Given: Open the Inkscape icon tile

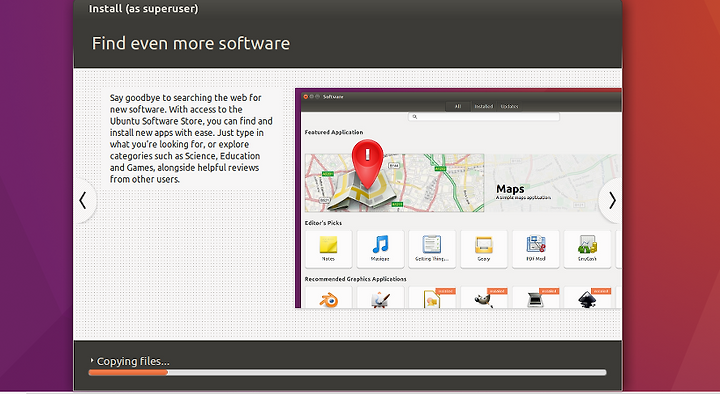Looking at the screenshot, I should (587, 298).
